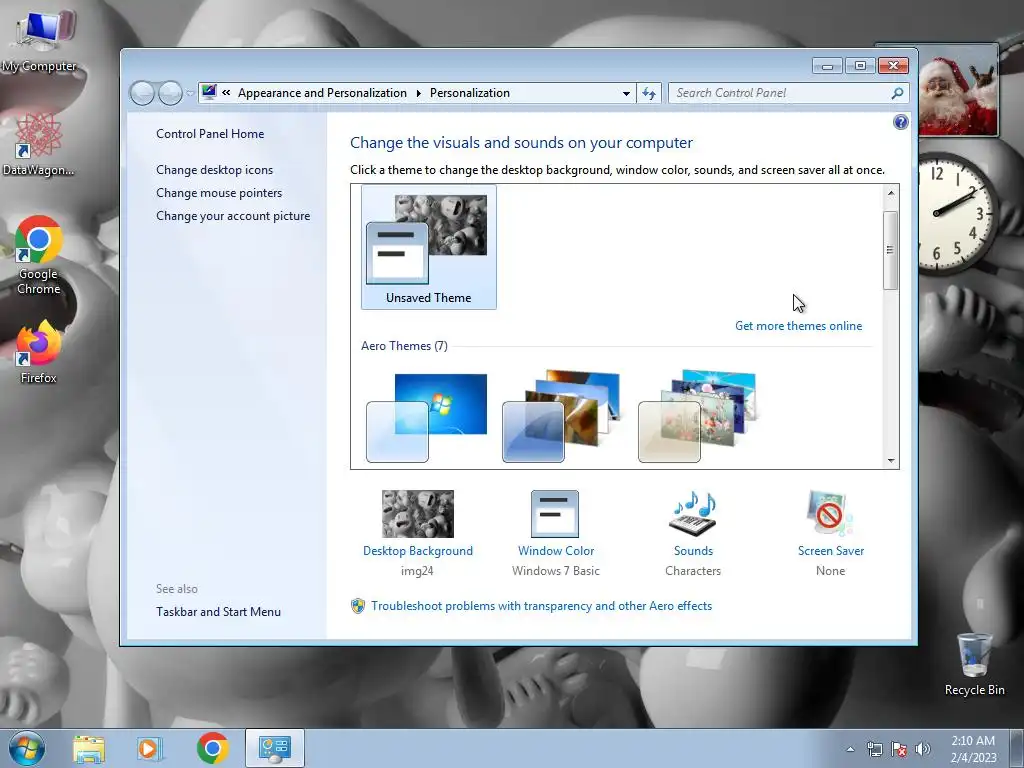
Task: Open Chrome from the taskbar
Action: 212,748
